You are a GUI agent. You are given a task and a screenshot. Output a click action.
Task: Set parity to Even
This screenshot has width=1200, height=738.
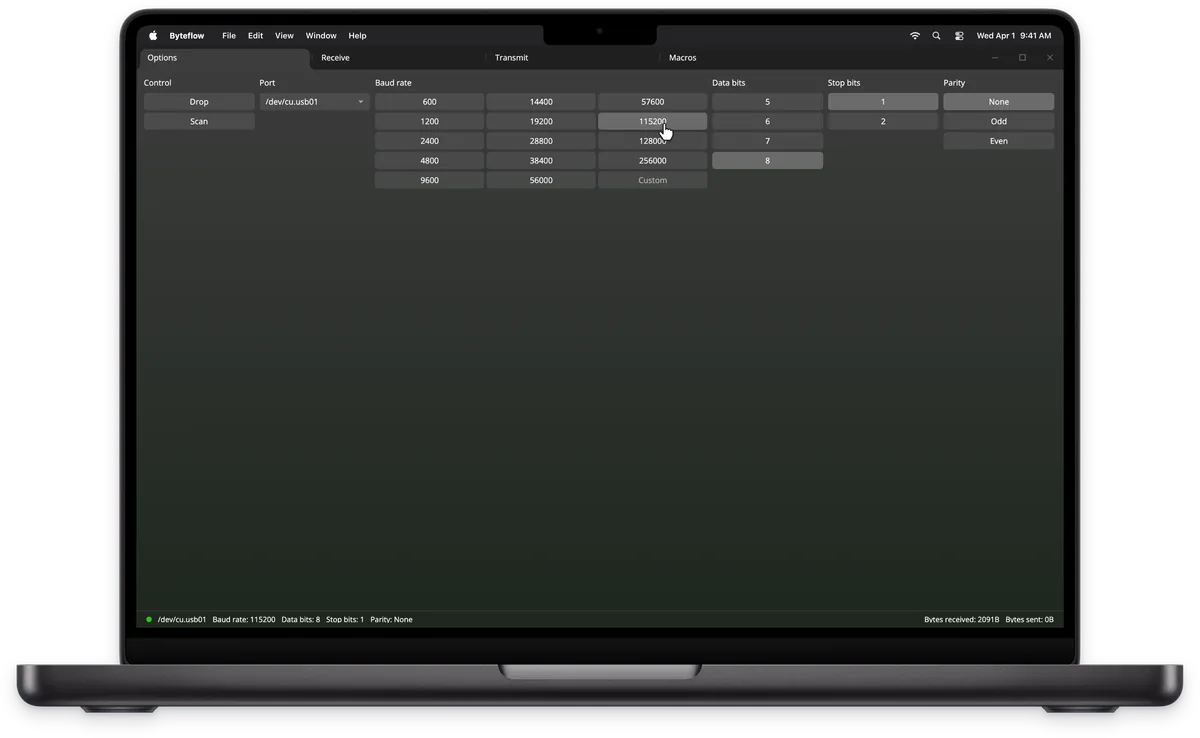point(999,141)
